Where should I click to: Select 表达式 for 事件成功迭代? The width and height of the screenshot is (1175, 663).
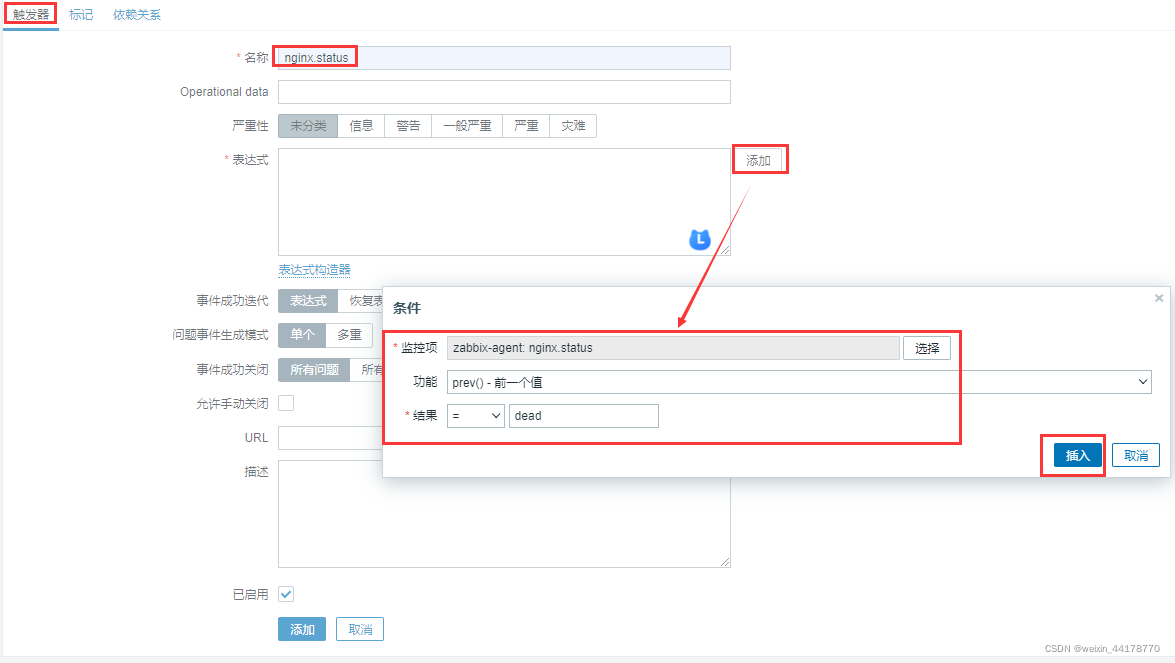308,301
